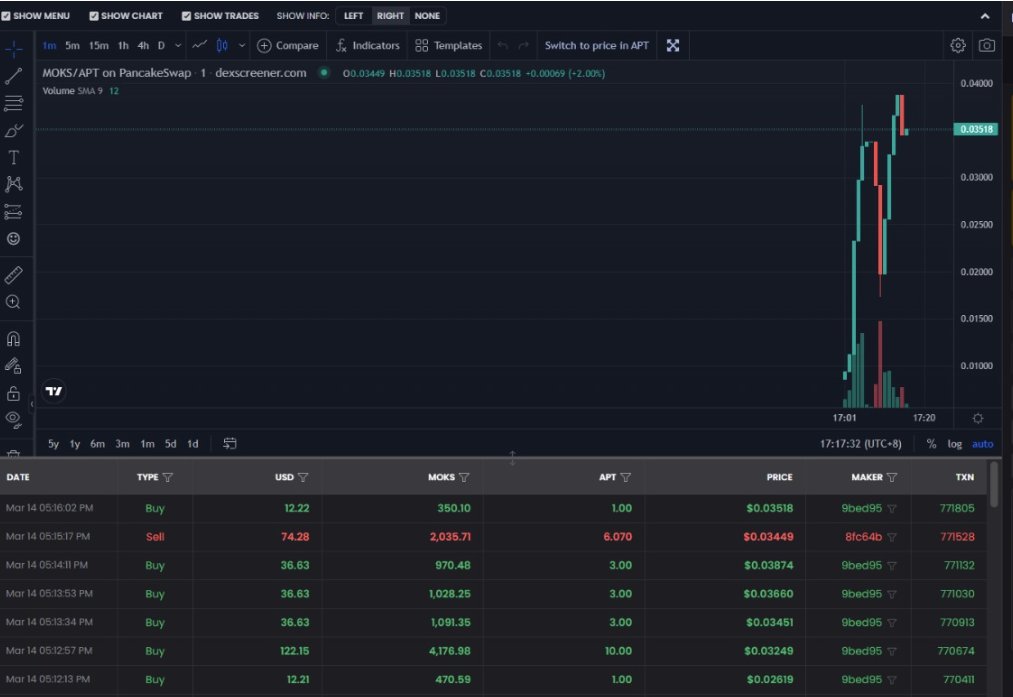The image size is (1013, 697).
Task: Uncheck the SHOW CHART checkbox
Action: point(93,15)
